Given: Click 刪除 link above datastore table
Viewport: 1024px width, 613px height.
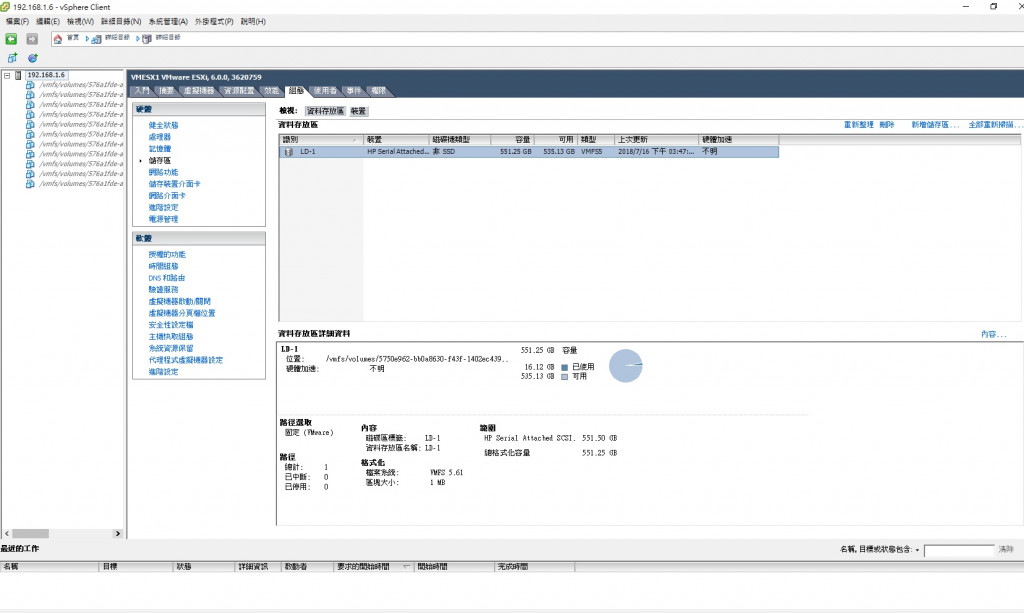Looking at the screenshot, I should point(887,125).
